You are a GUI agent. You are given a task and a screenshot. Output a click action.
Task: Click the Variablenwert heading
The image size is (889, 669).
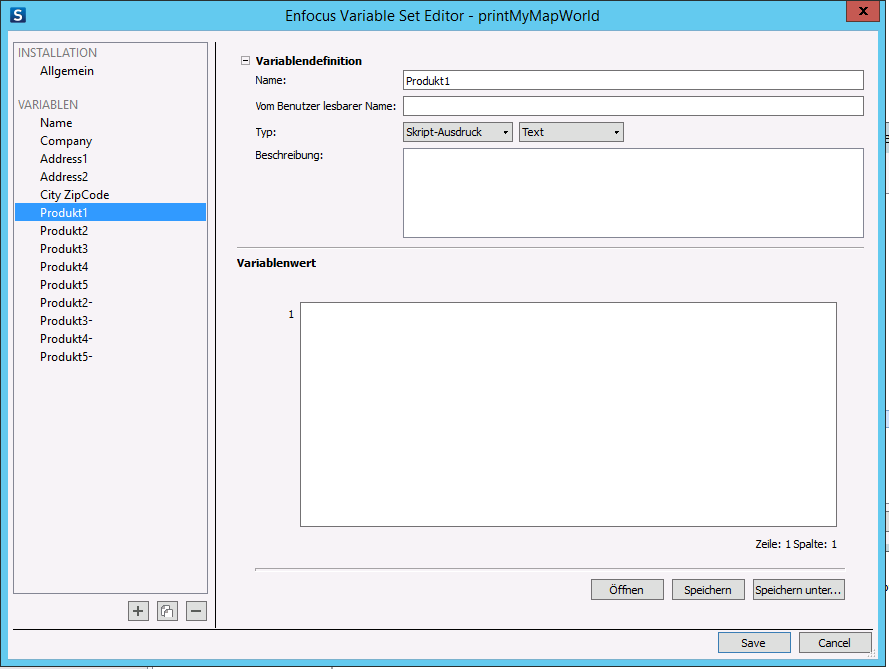click(x=276, y=263)
